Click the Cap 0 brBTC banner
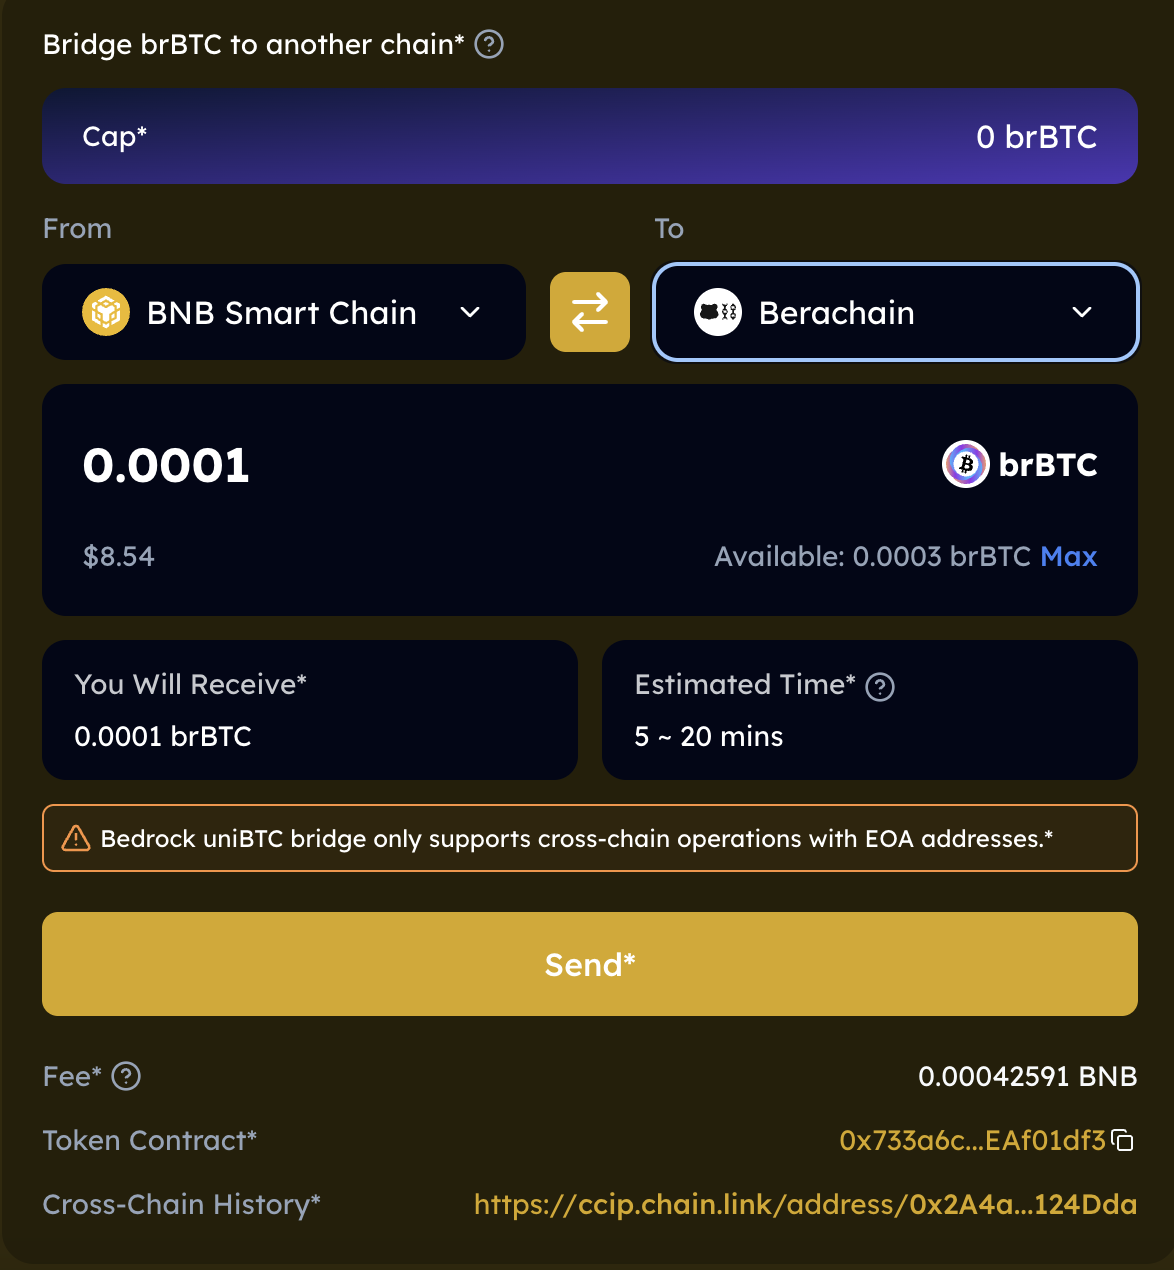The height and width of the screenshot is (1270, 1174). tap(590, 136)
